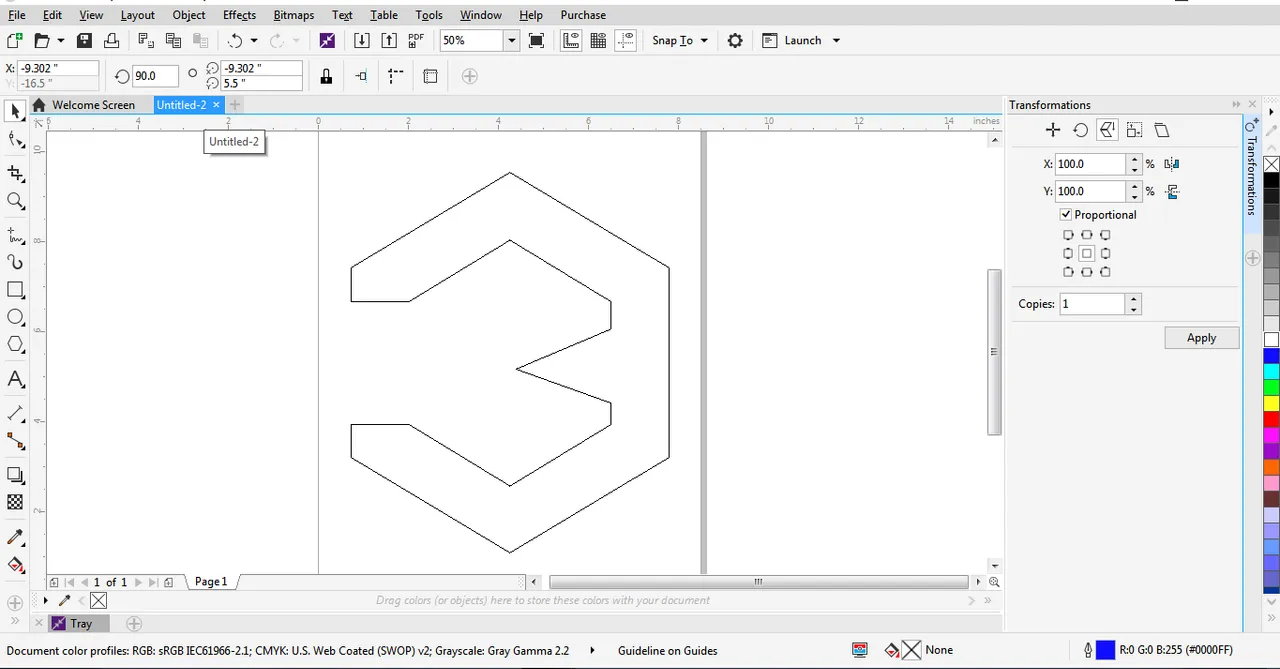Open the zoom level dropdown showing 50%

point(511,40)
